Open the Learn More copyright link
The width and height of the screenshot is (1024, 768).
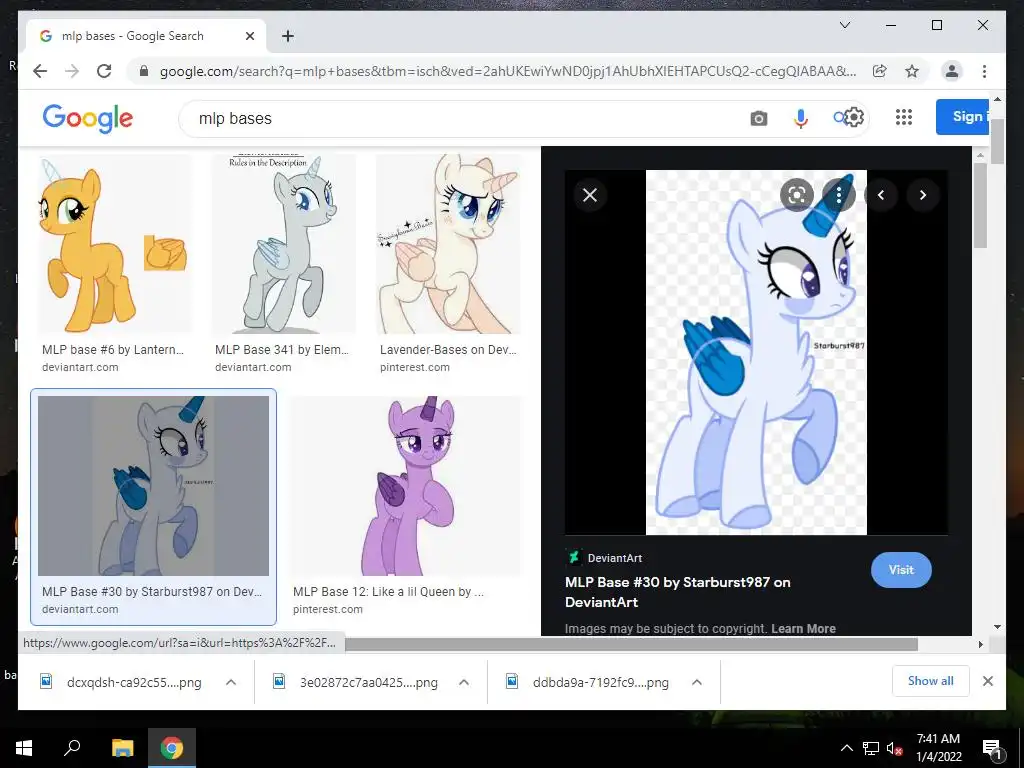[x=803, y=628]
